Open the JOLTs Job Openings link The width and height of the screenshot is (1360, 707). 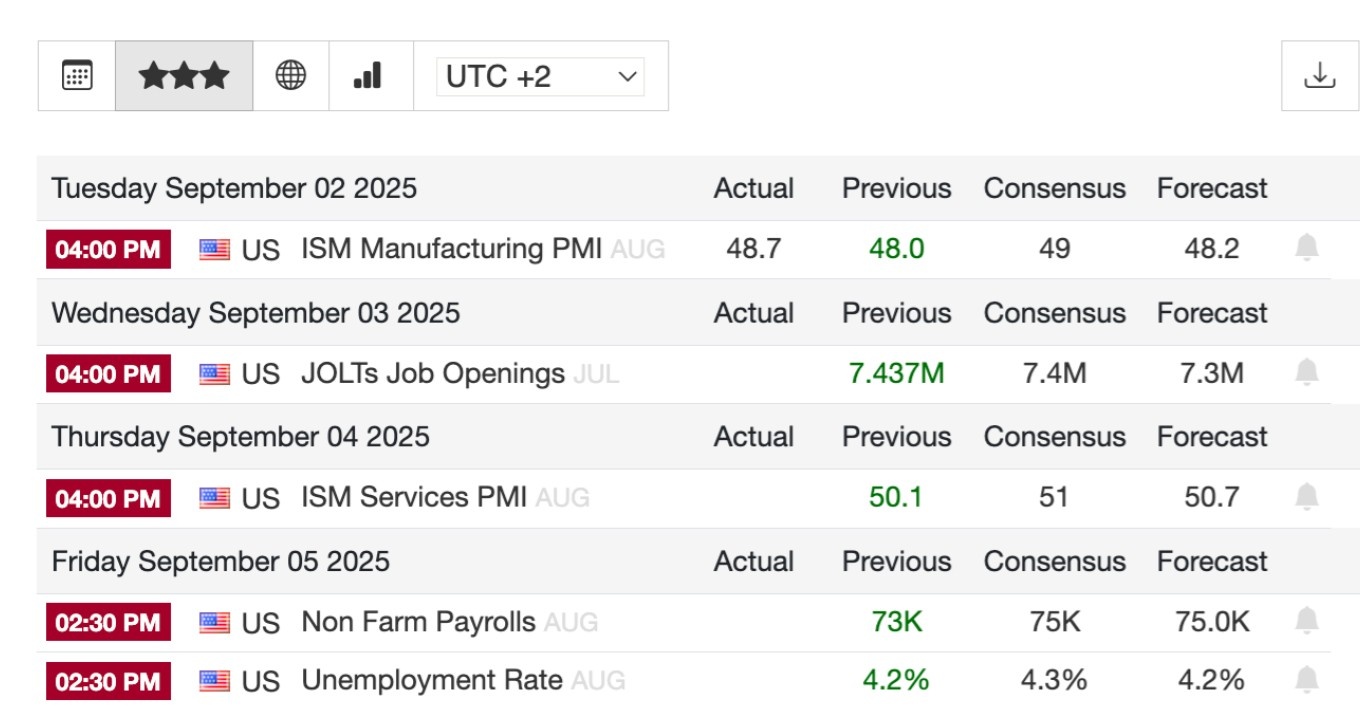click(433, 373)
